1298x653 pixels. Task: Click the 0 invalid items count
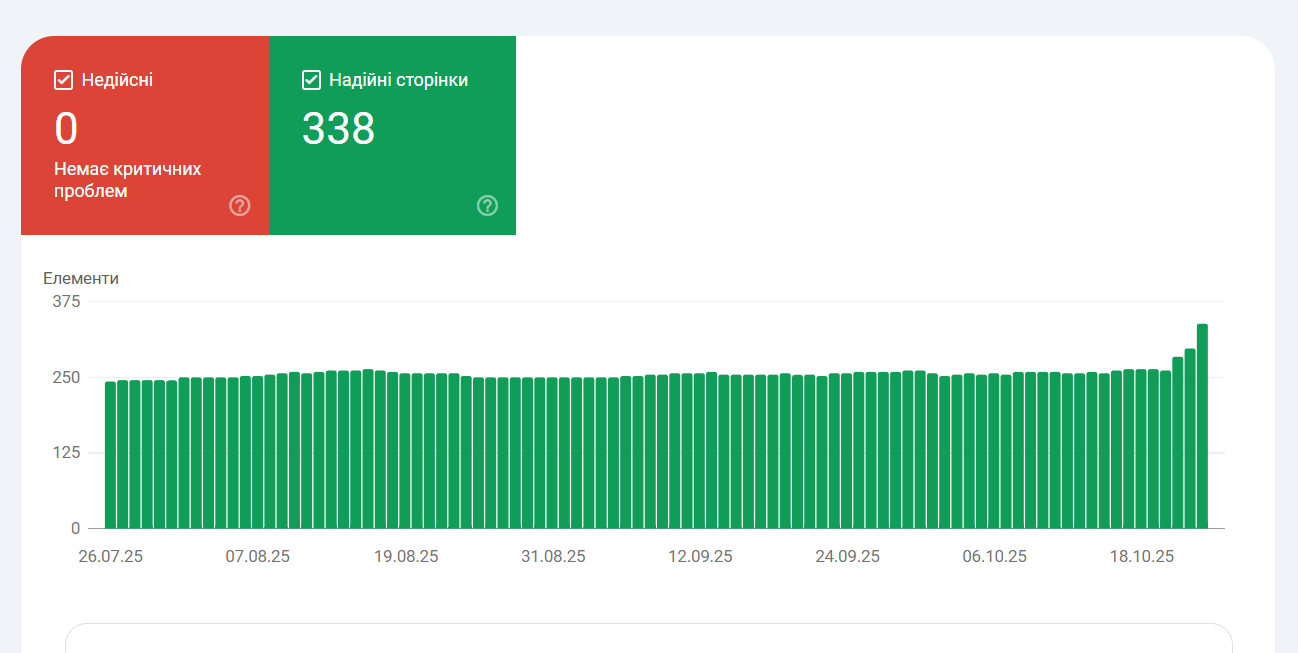point(66,129)
